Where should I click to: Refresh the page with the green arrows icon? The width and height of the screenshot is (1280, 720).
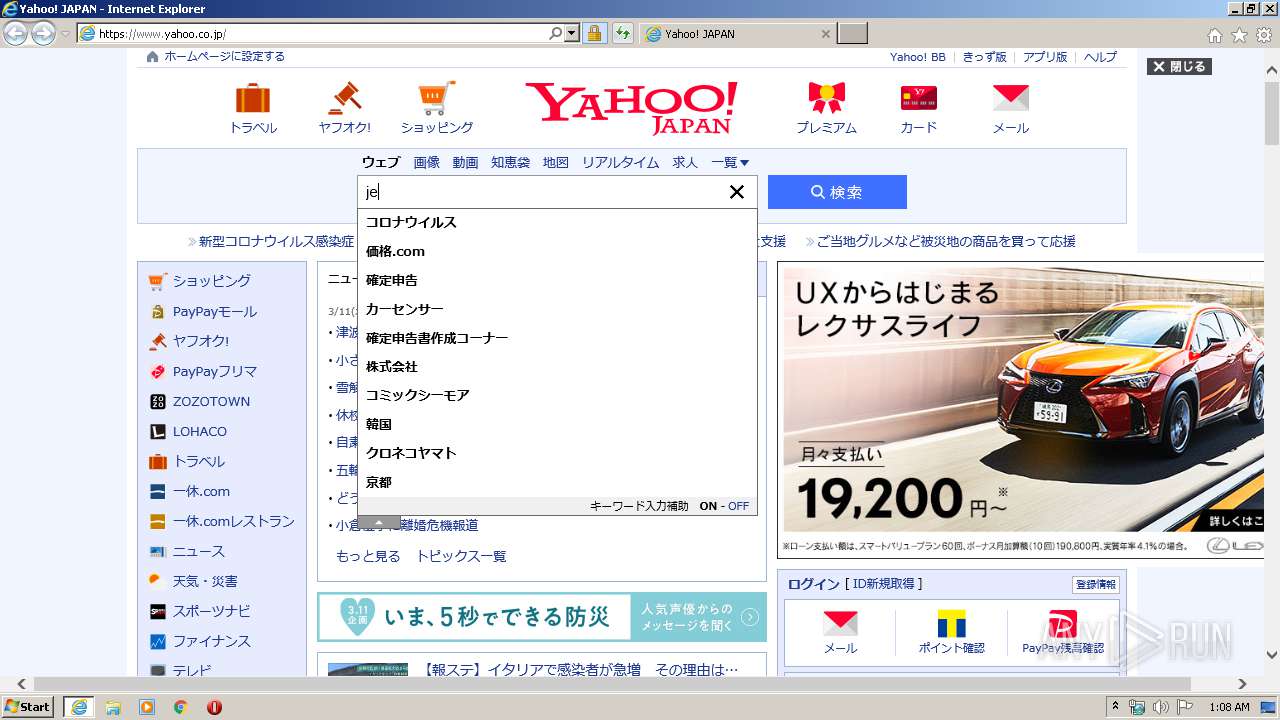(622, 34)
